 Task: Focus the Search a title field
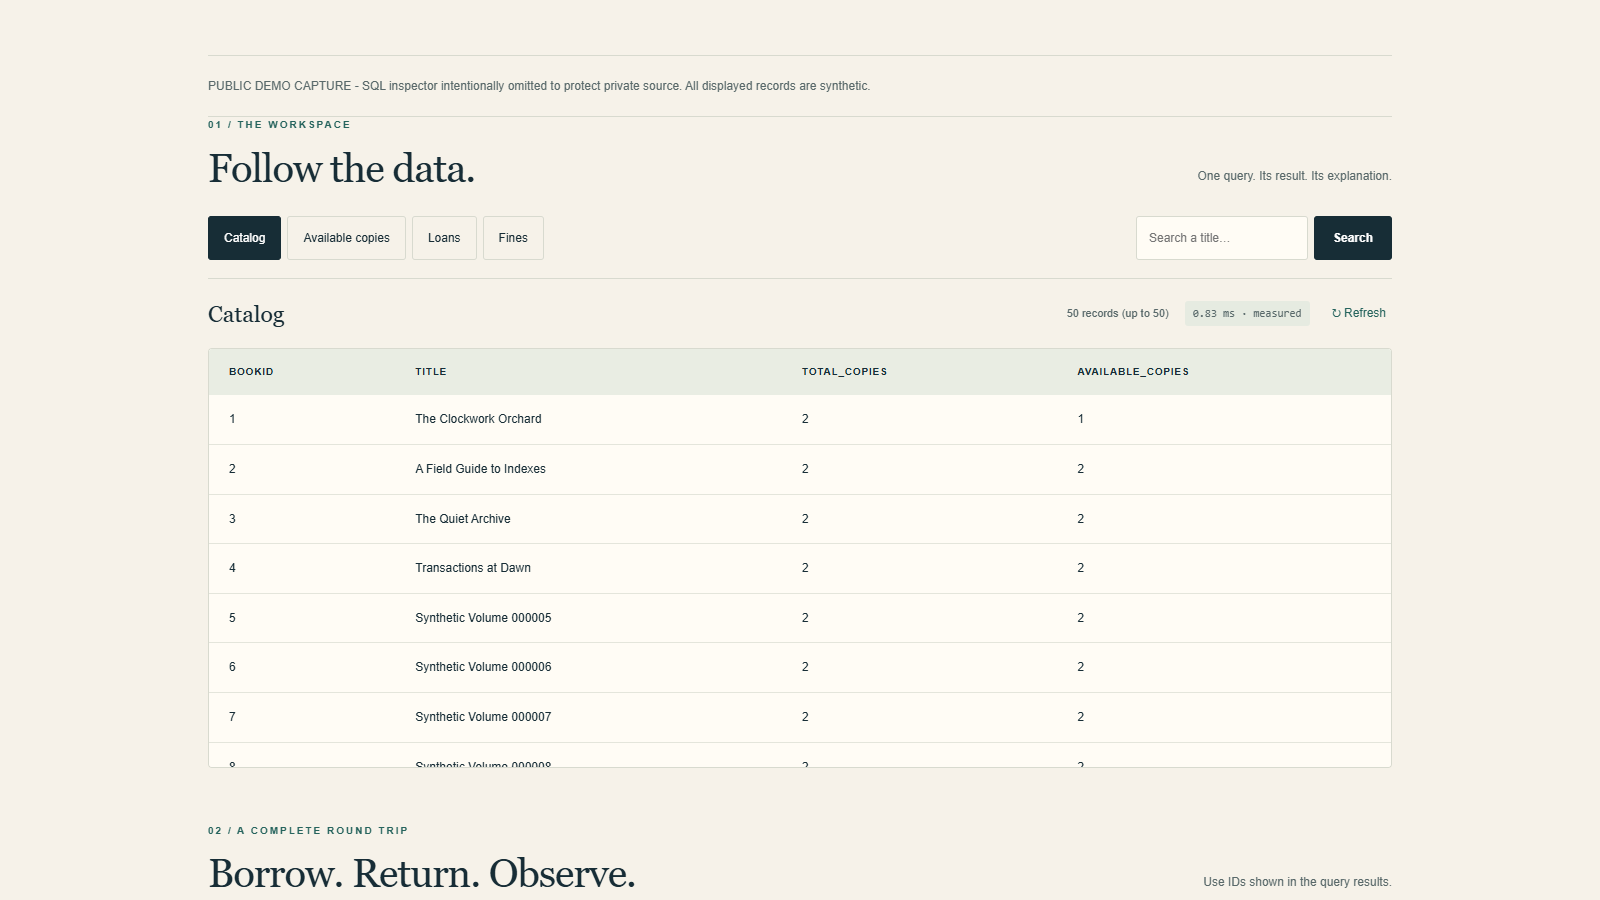(x=1221, y=238)
